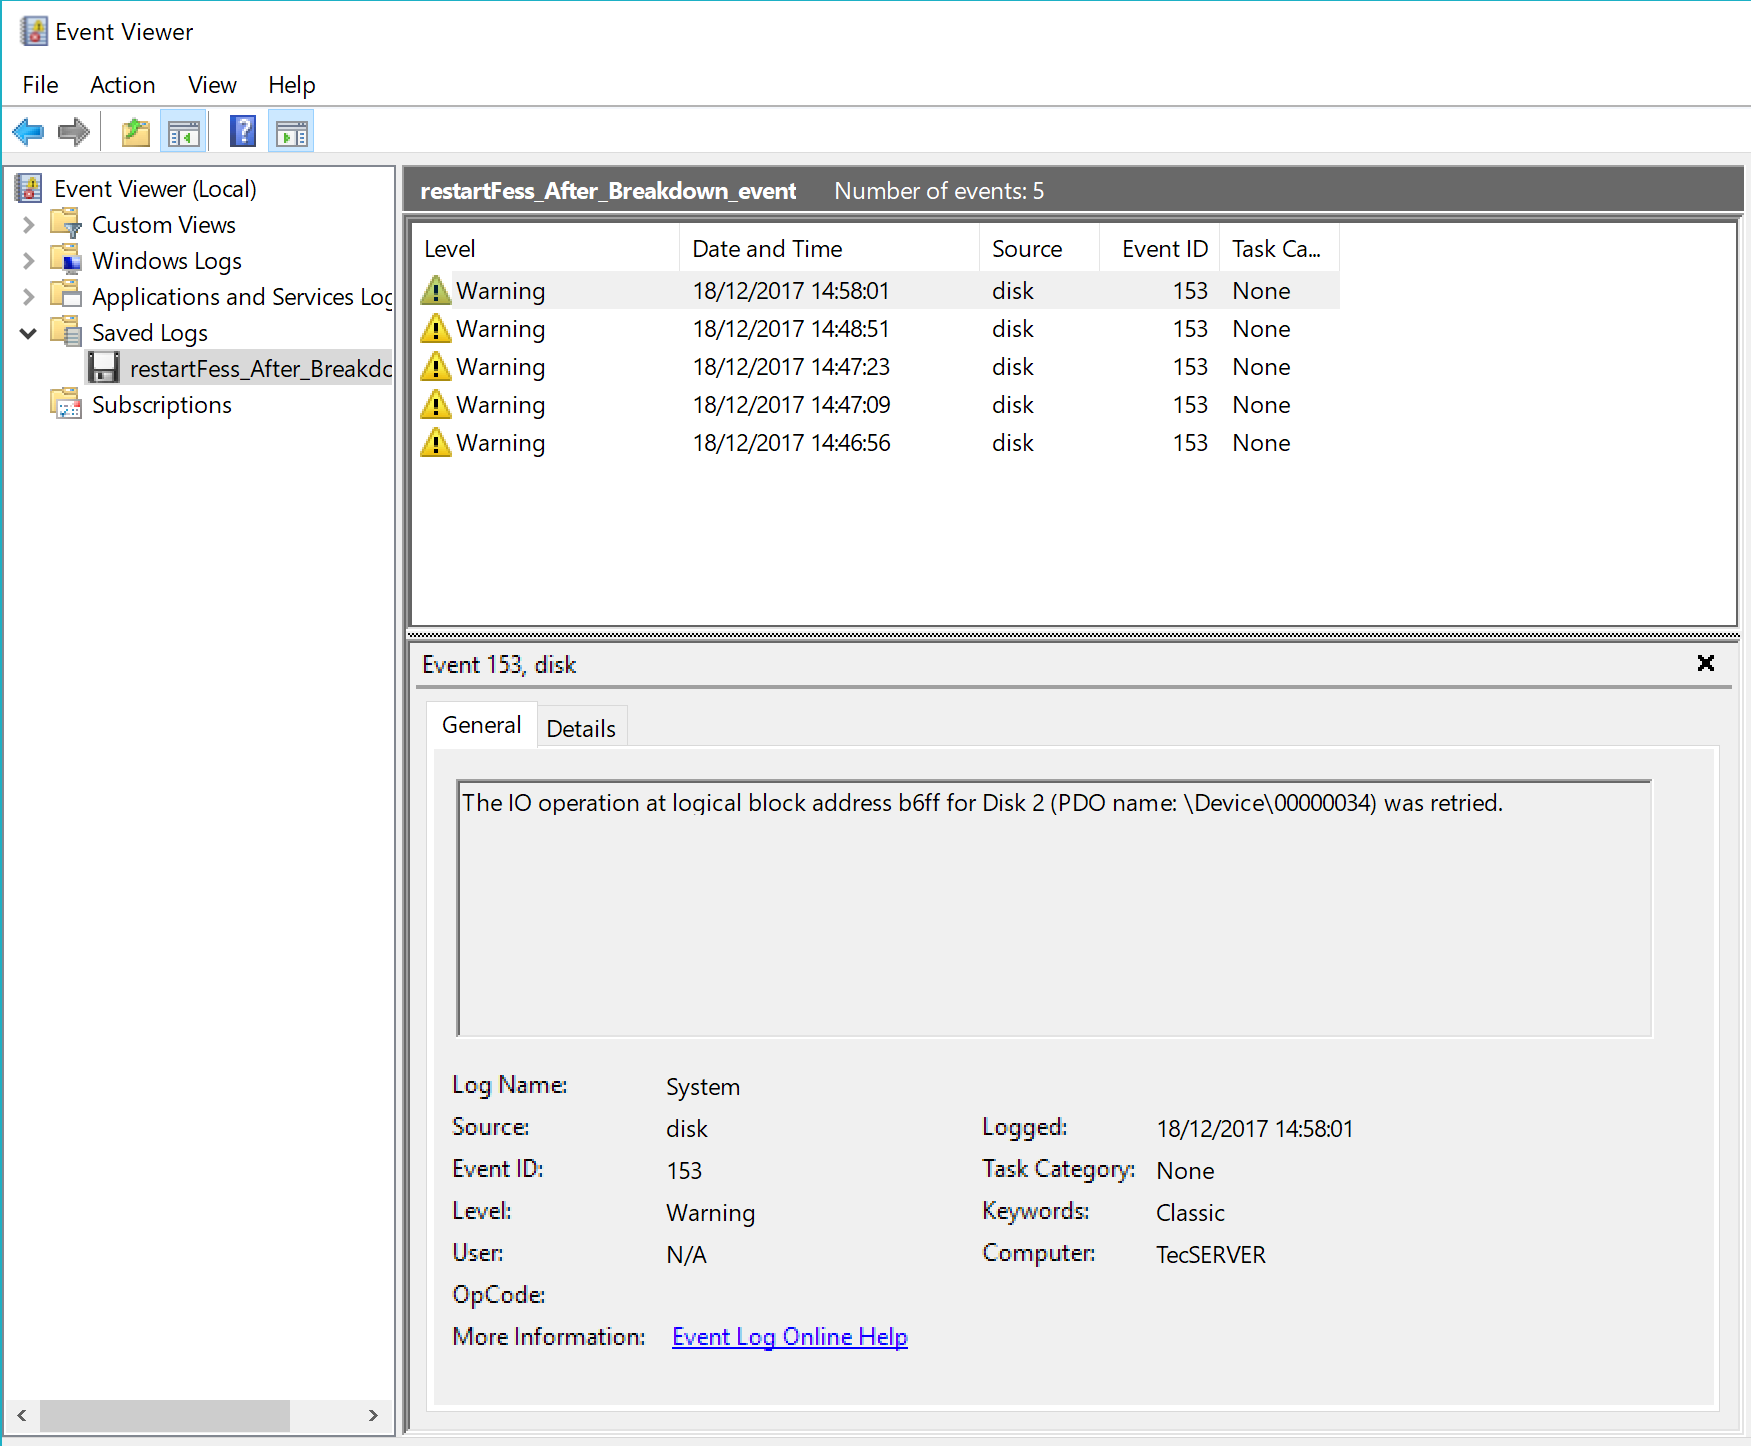Open the Action menu

122,85
